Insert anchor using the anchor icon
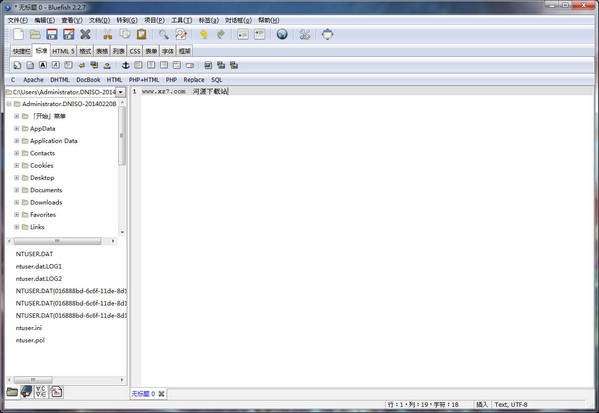Image resolution: width=599 pixels, height=413 pixels. [x=125, y=65]
